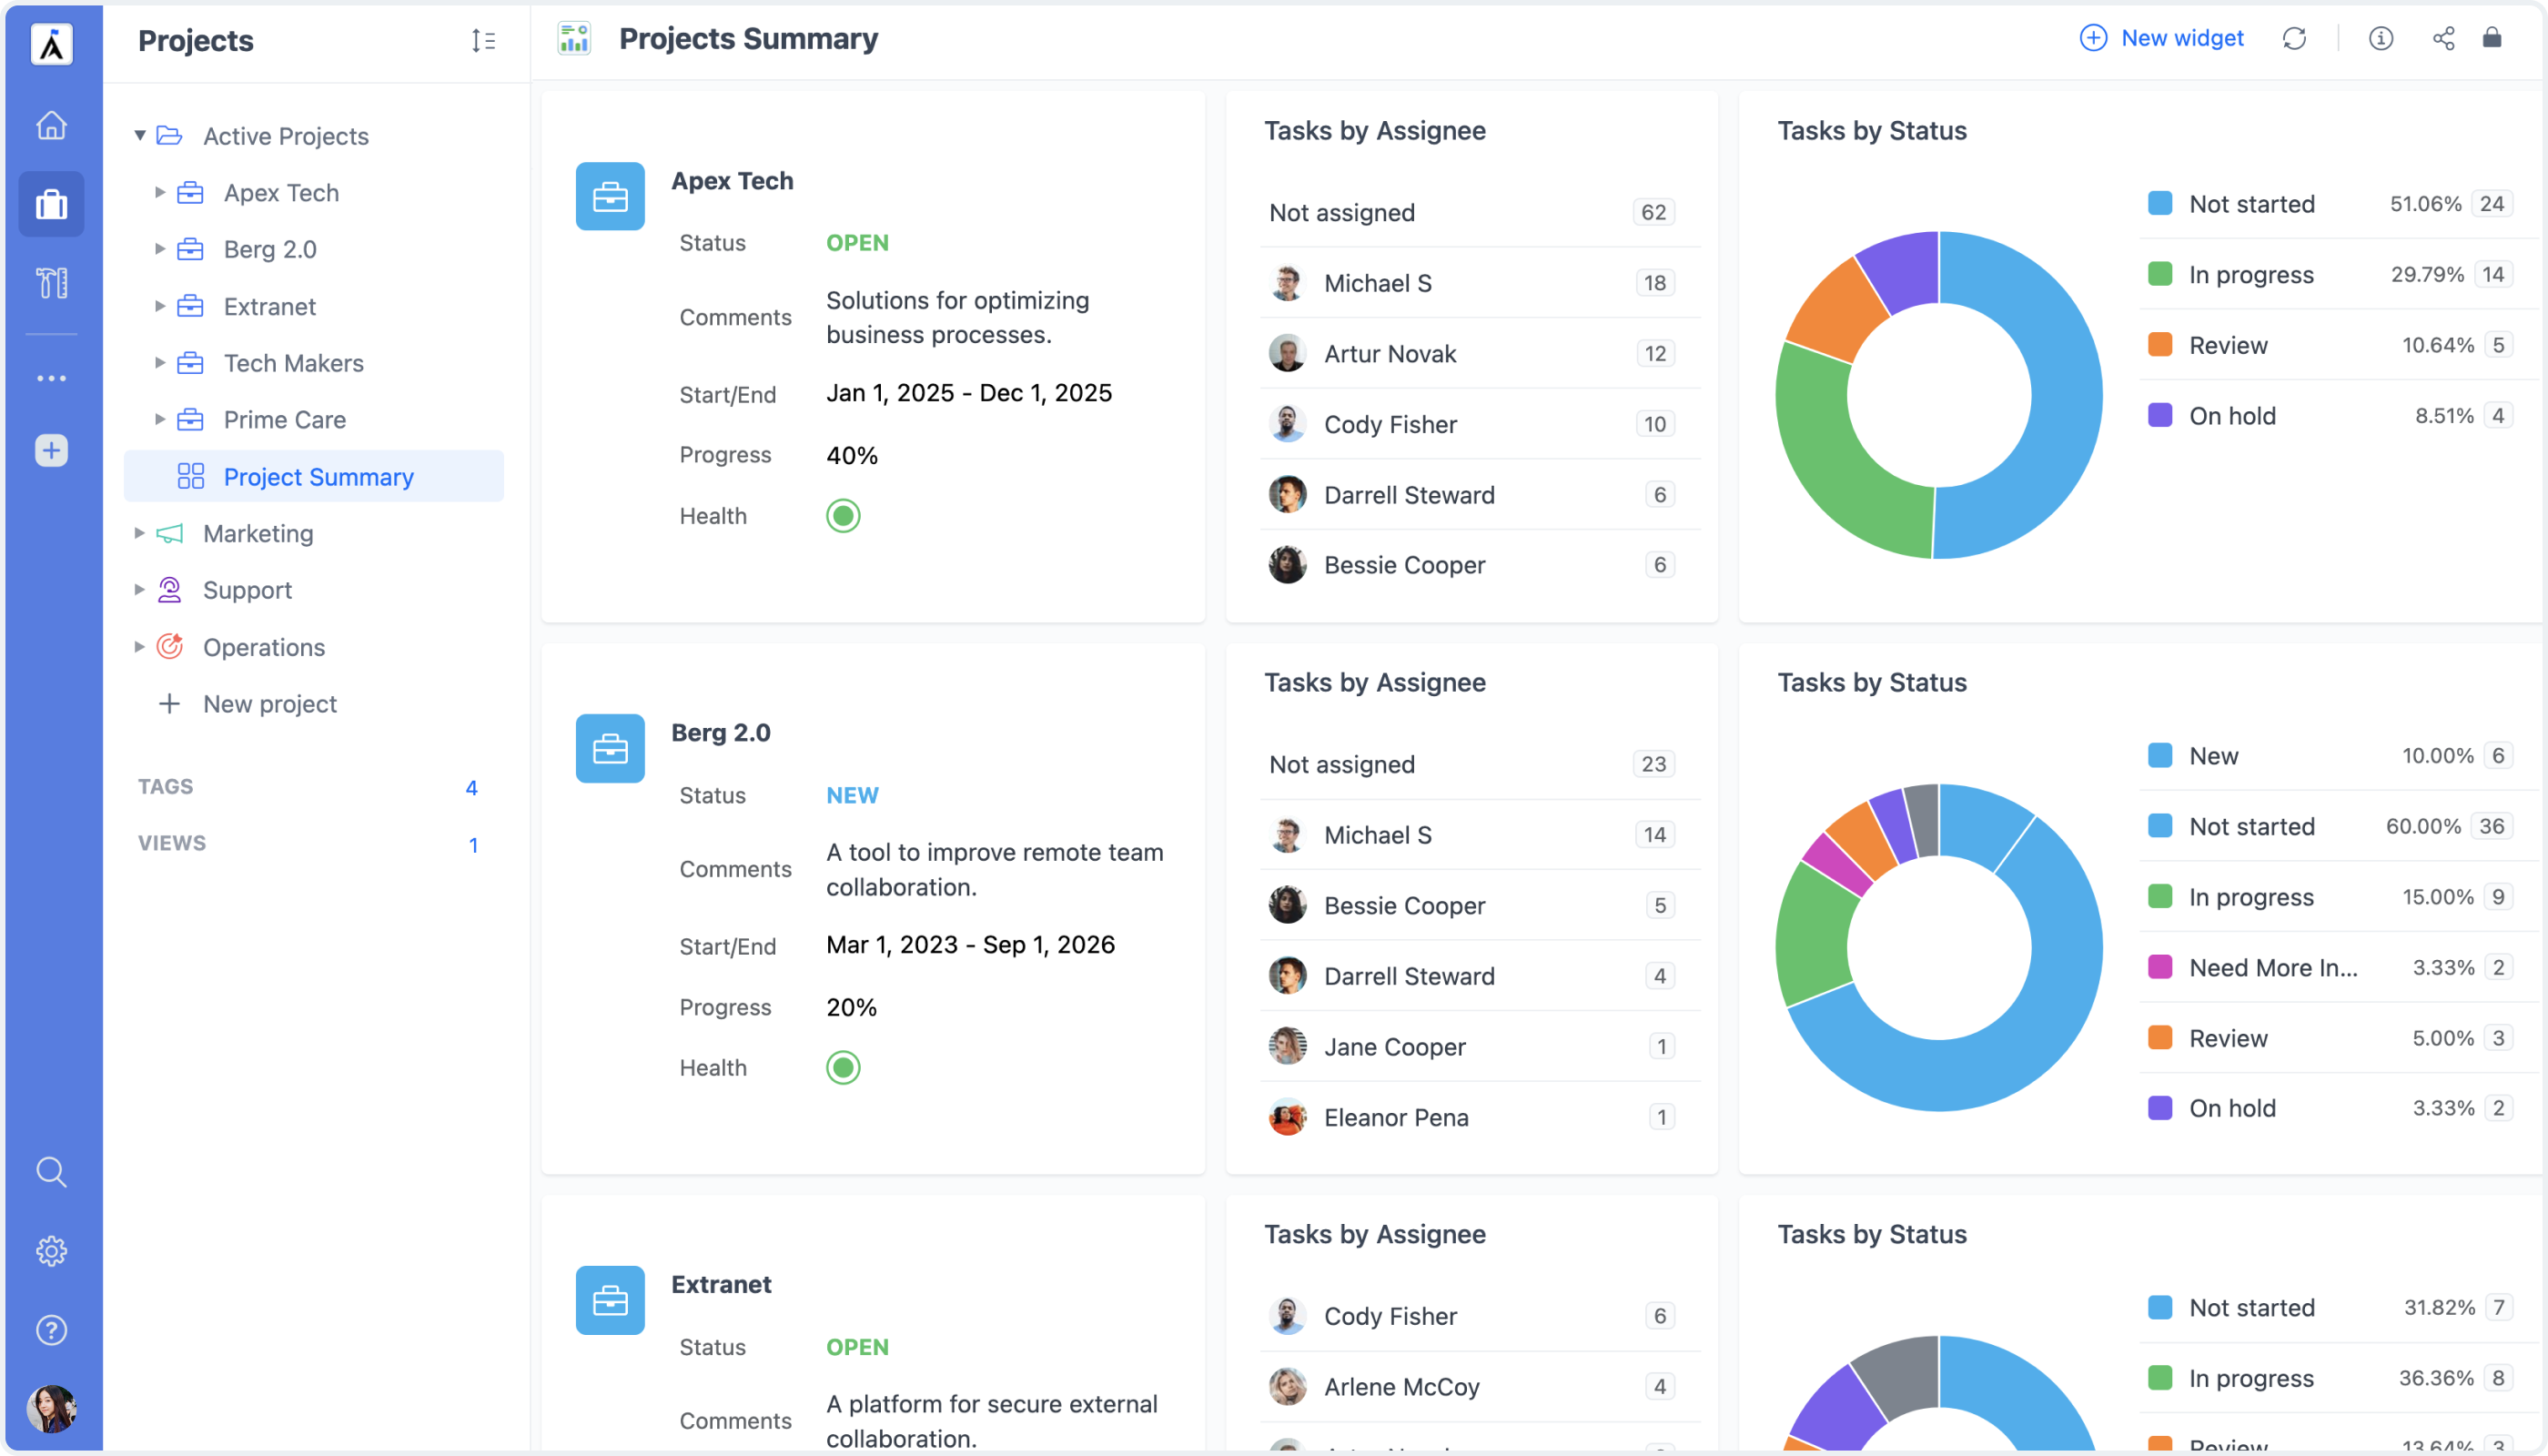
Task: Click Apex Tech OPEN status label
Action: coord(857,243)
